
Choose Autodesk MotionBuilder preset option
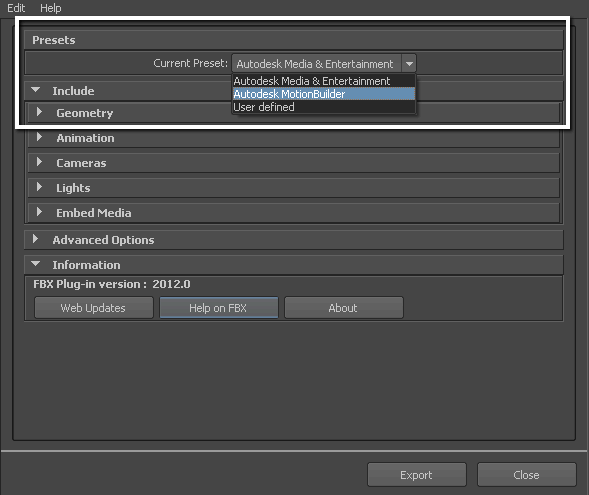324,94
